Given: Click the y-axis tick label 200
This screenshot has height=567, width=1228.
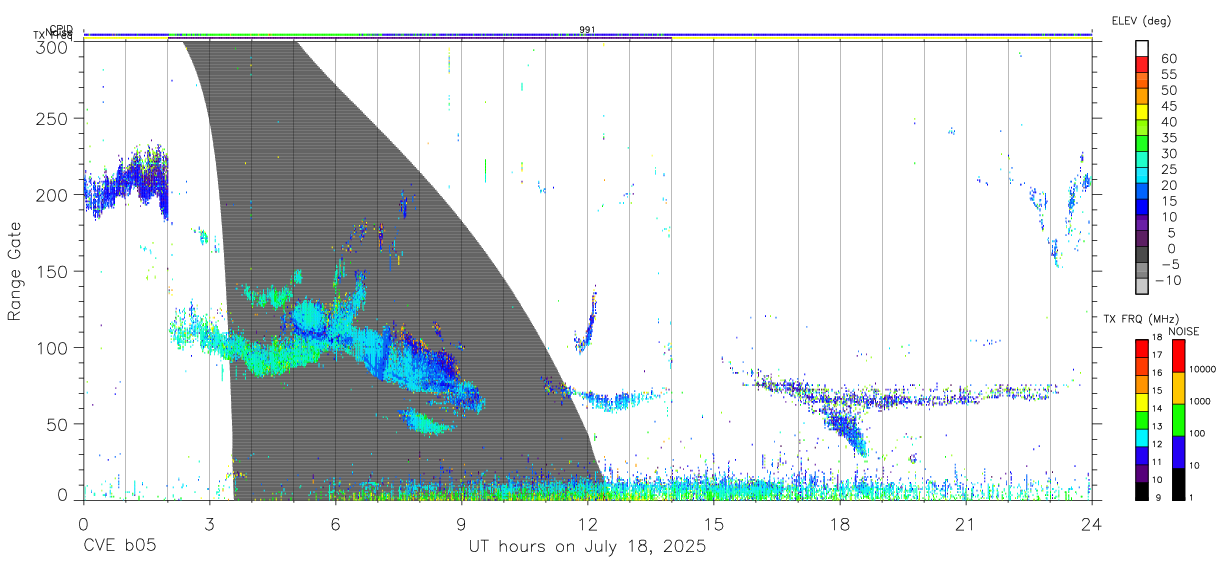Looking at the screenshot, I should tap(52, 194).
